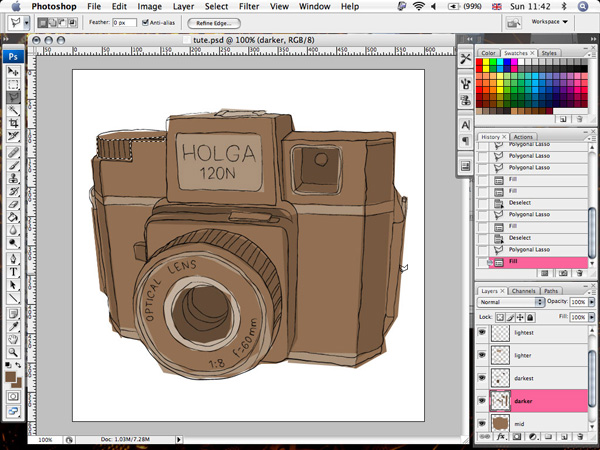Click the Refine Edge button

[x=214, y=23]
